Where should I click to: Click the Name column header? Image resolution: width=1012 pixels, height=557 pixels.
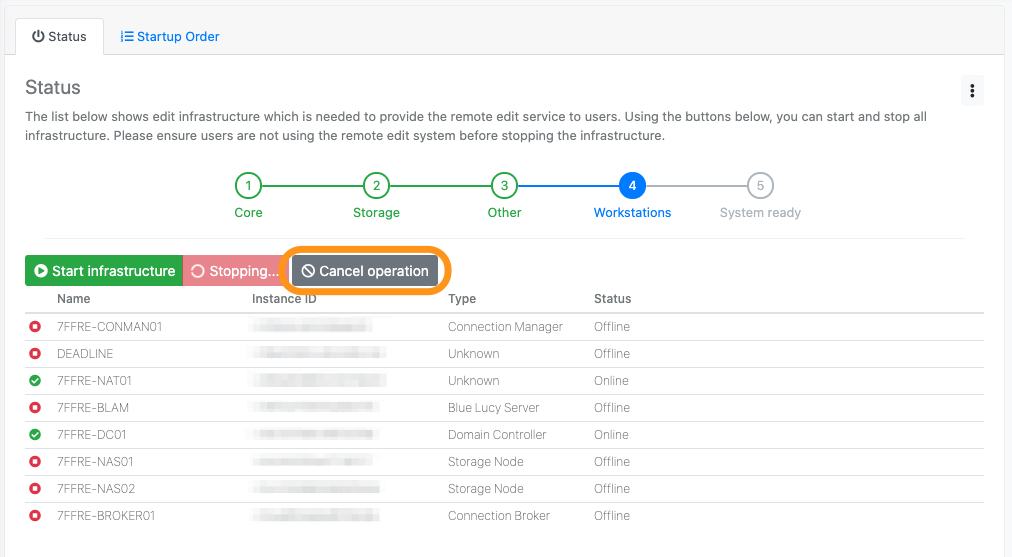pyautogui.click(x=74, y=299)
